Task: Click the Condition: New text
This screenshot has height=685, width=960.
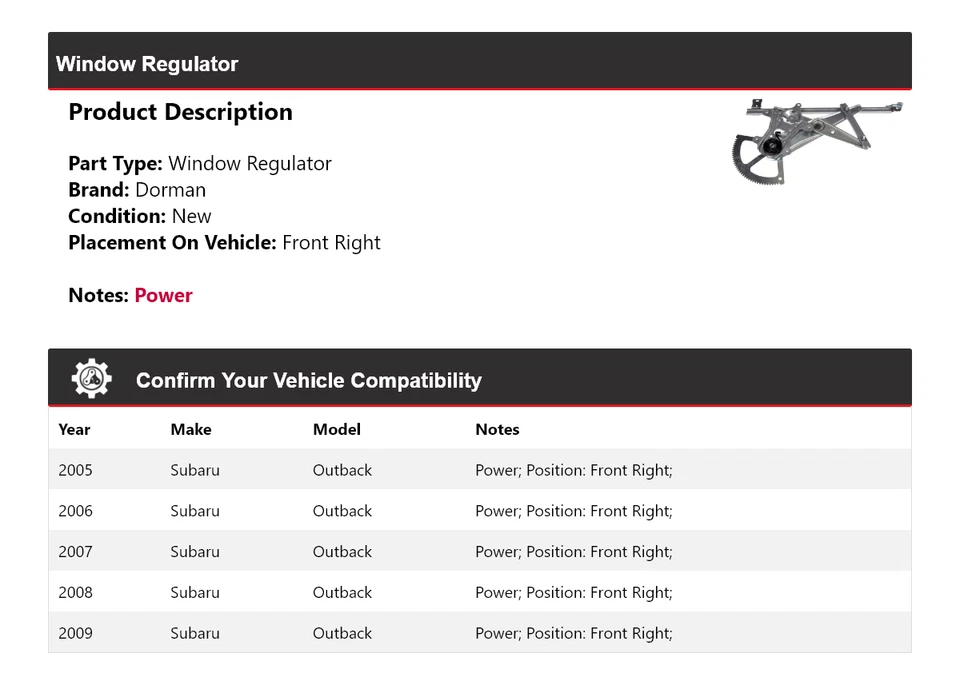Action: point(140,216)
